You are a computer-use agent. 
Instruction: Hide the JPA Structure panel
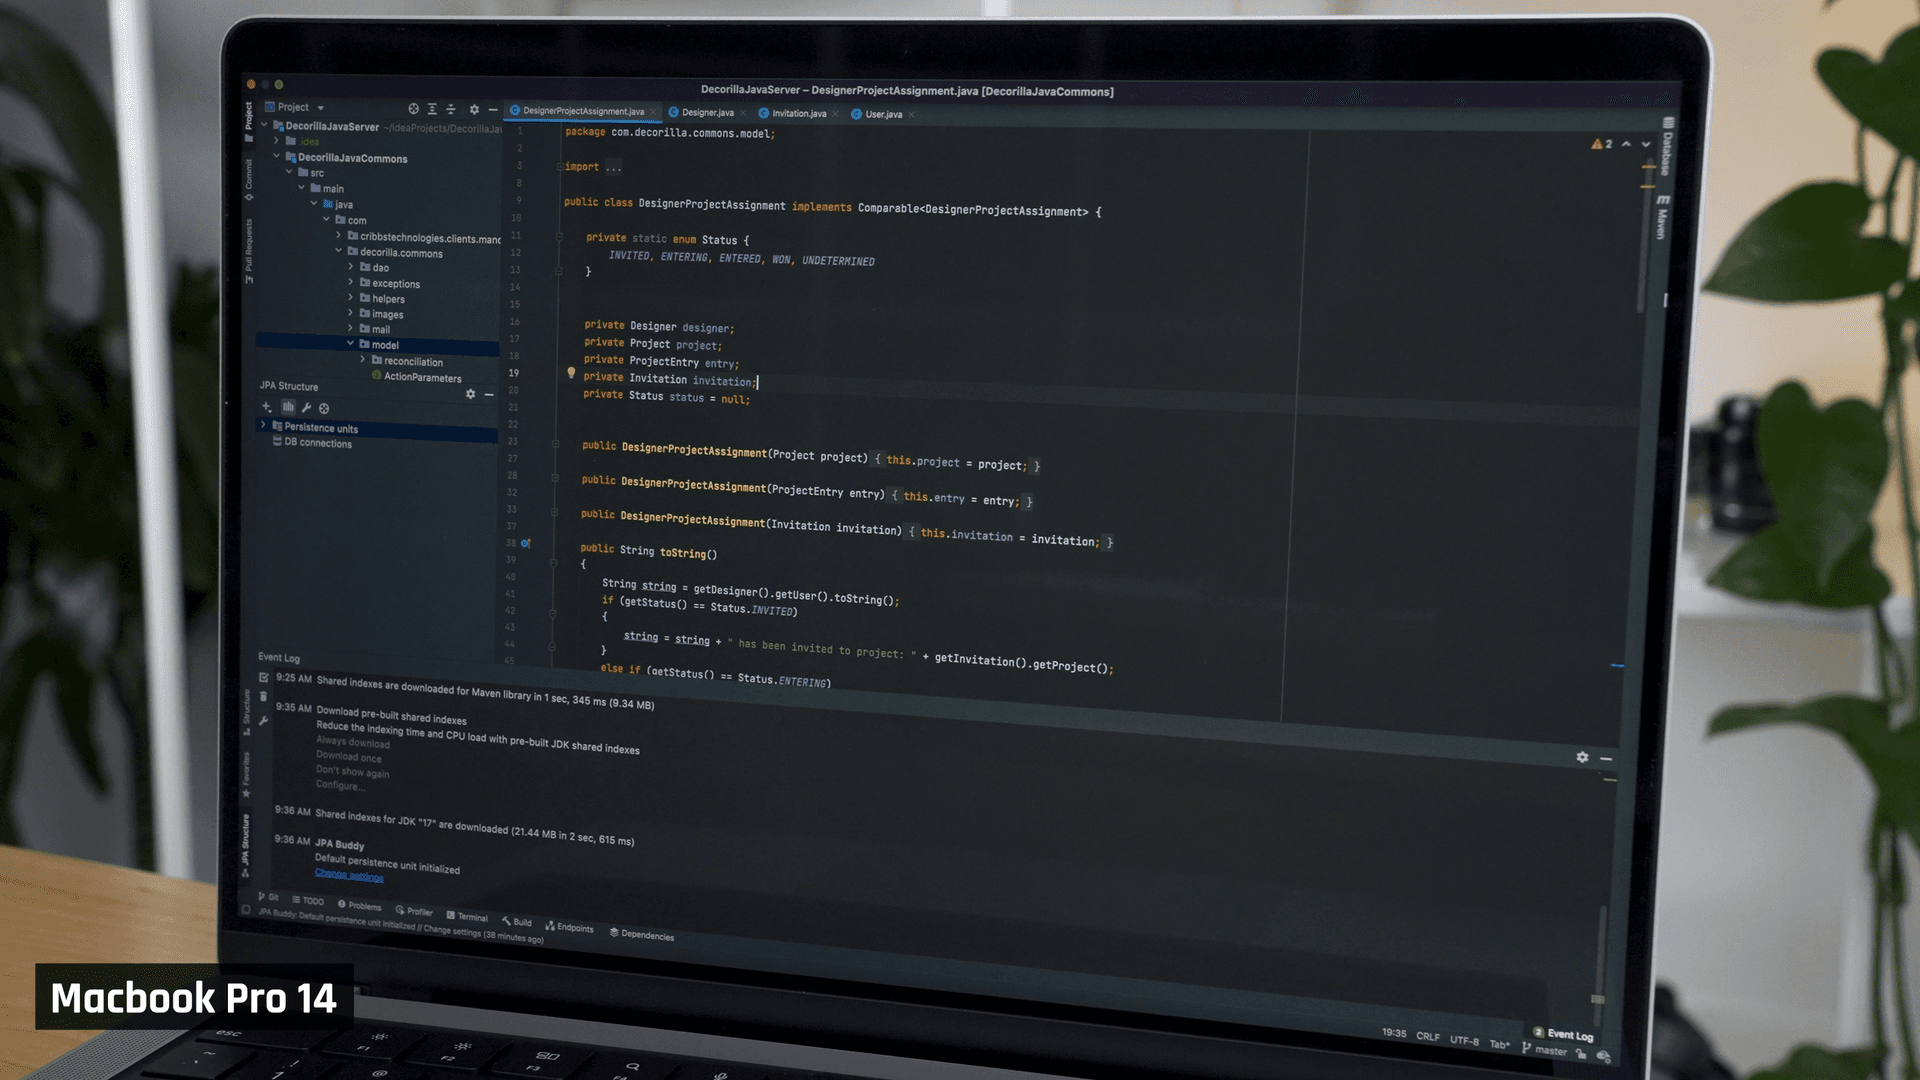pos(489,395)
